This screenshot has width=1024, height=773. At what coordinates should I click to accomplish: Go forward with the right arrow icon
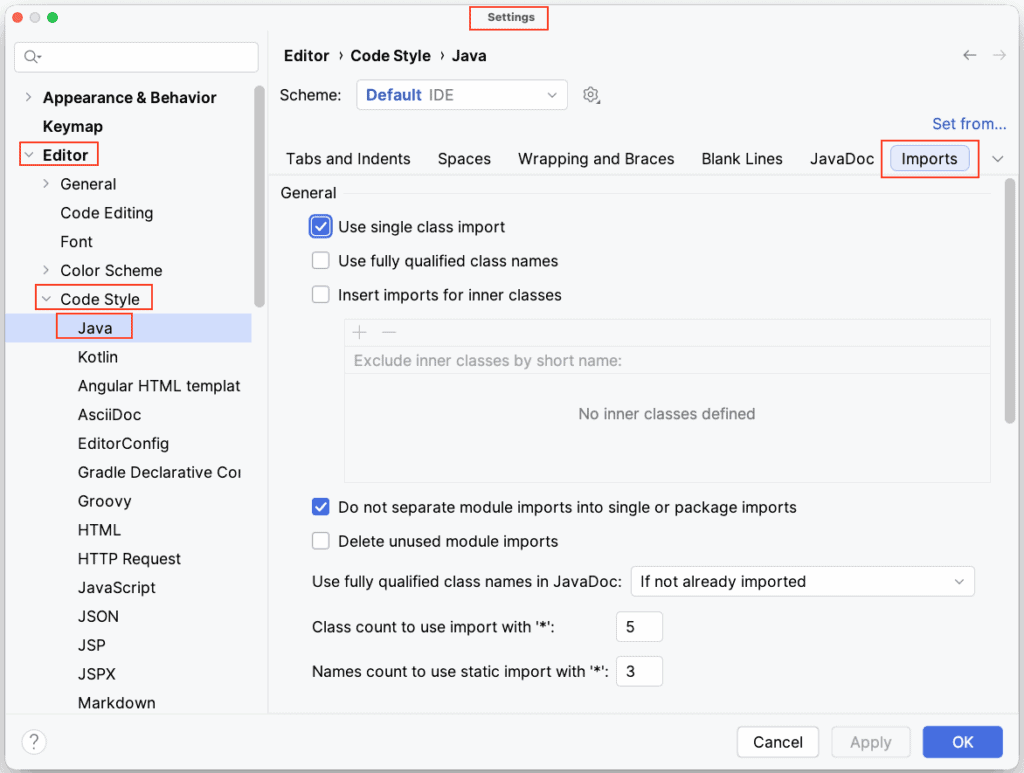click(x=999, y=55)
